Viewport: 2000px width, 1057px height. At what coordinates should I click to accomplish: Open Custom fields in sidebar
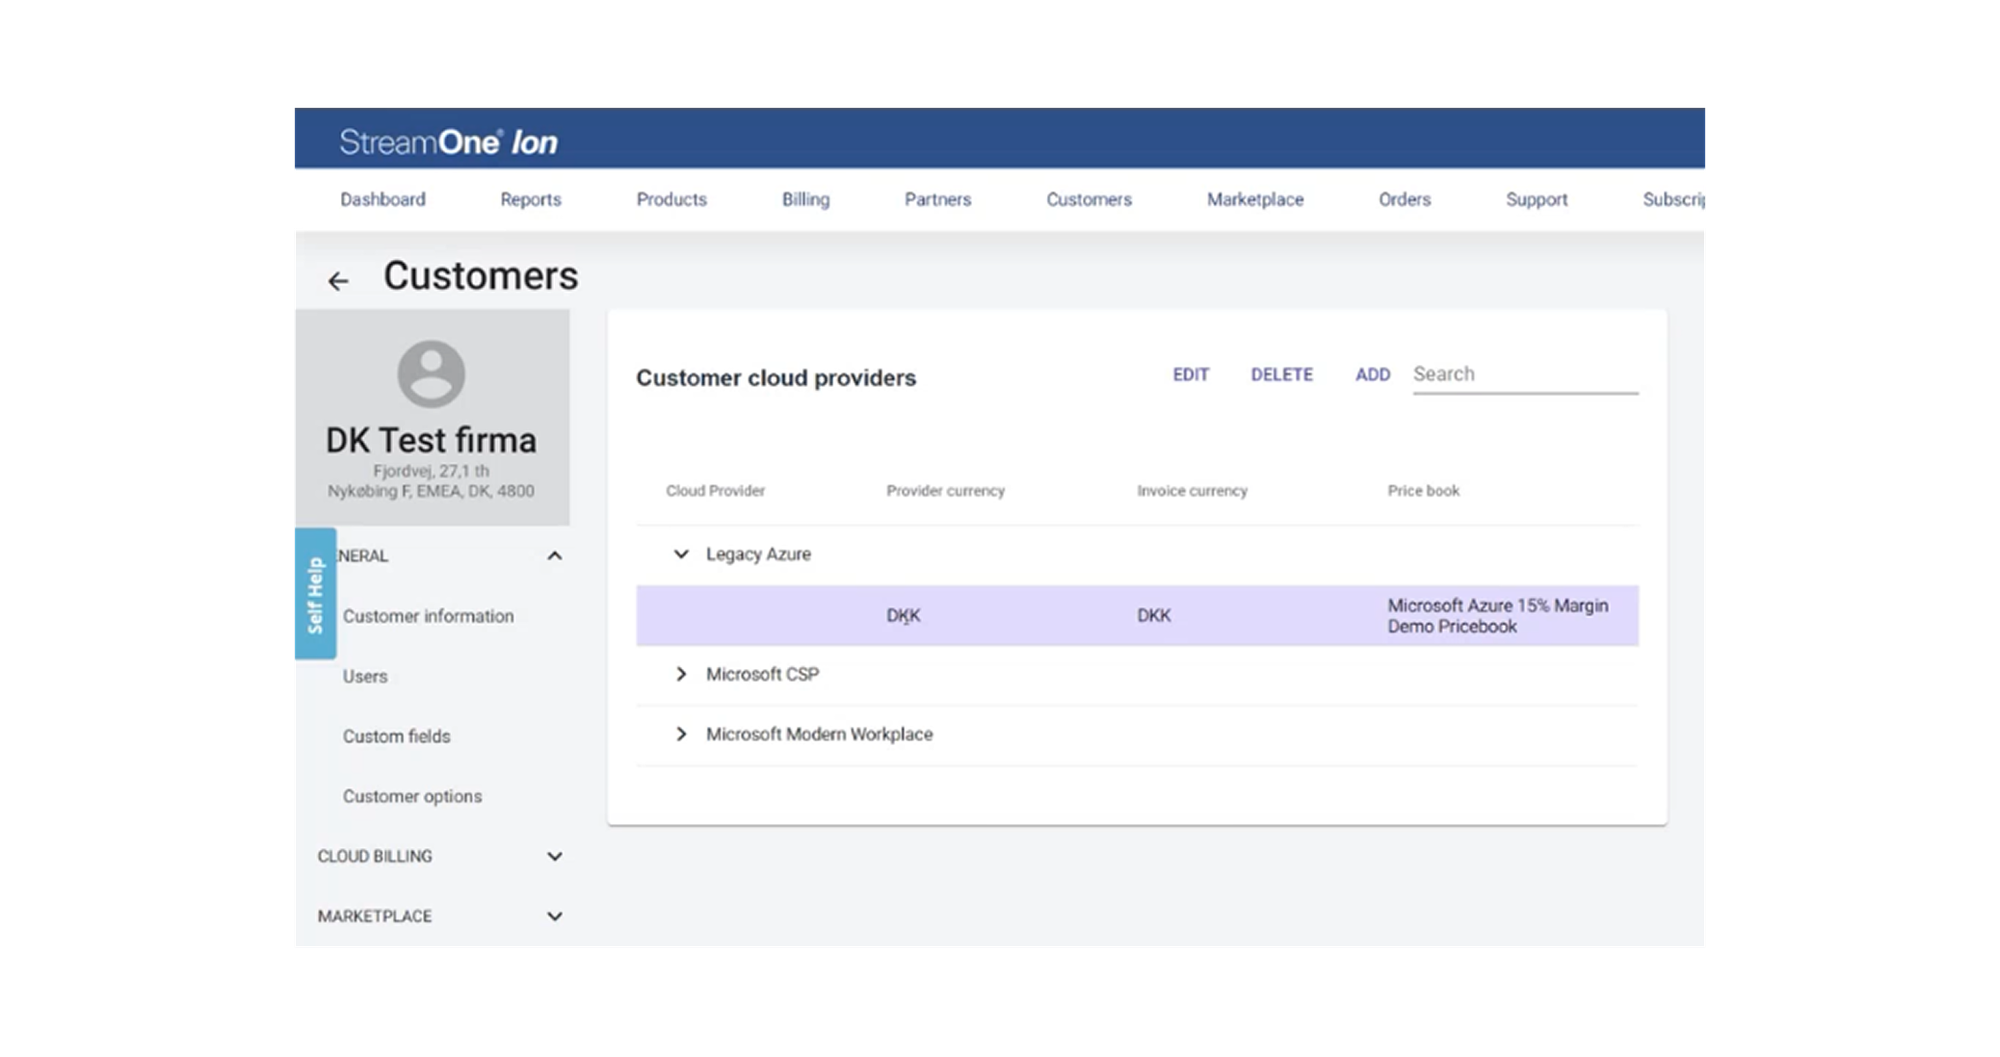click(x=397, y=736)
